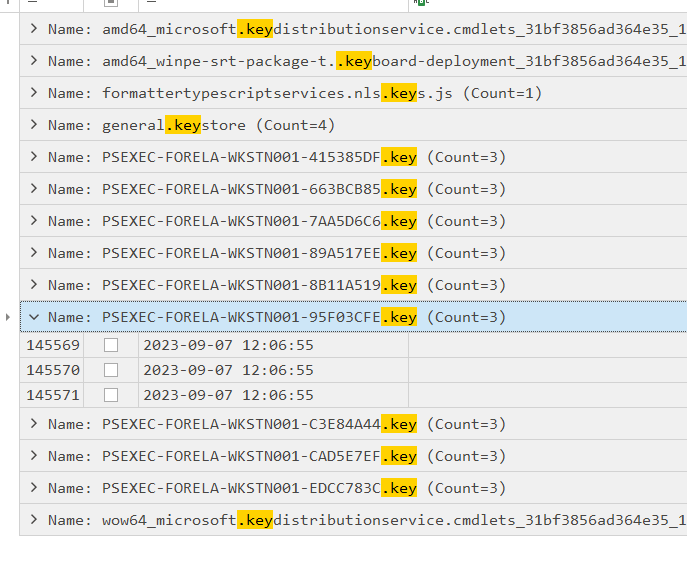This screenshot has height=561, width=687.
Task: Select line number 145571
Action: click(53, 395)
